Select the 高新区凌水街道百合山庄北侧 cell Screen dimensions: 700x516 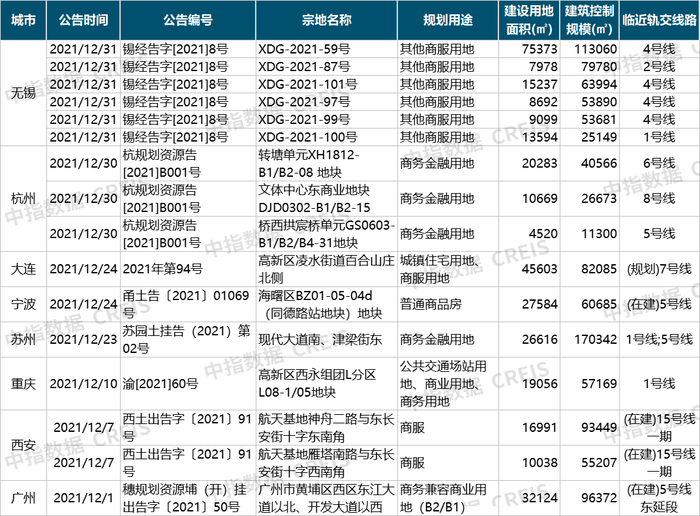pyautogui.click(x=326, y=269)
